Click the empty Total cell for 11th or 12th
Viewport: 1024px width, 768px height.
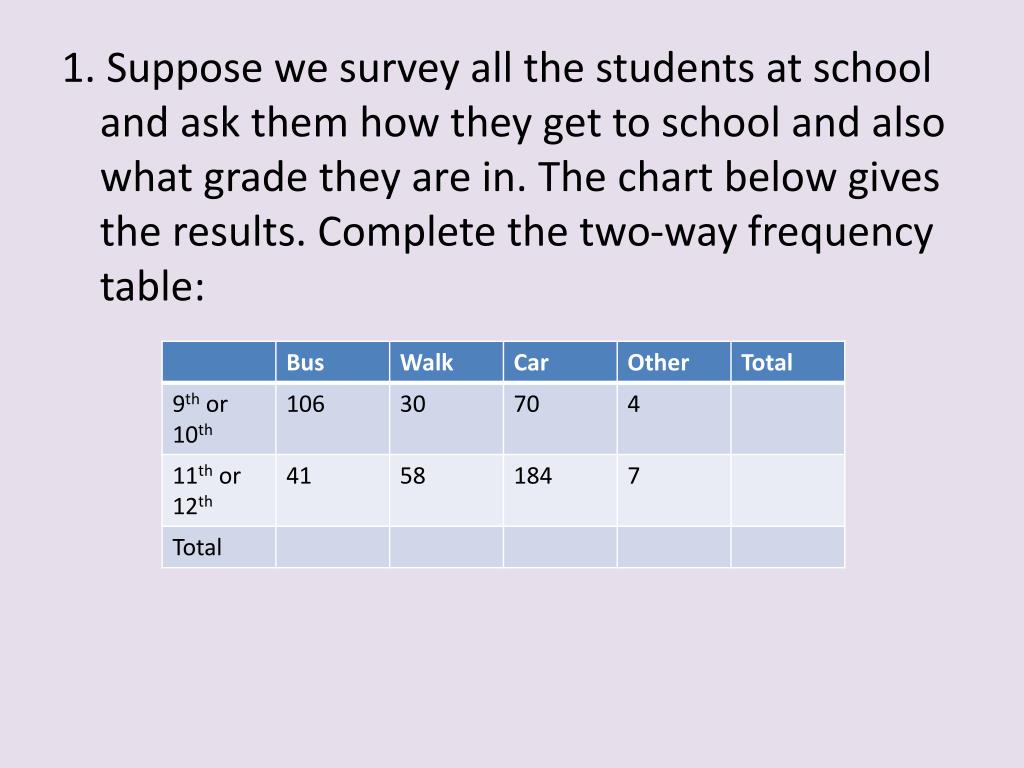787,490
